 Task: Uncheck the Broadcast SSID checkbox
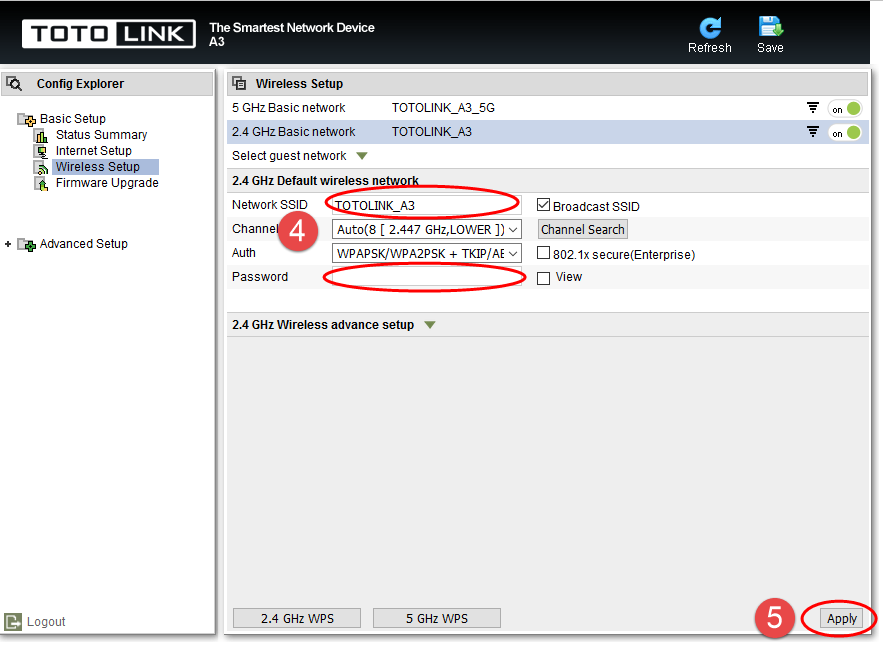[x=543, y=205]
